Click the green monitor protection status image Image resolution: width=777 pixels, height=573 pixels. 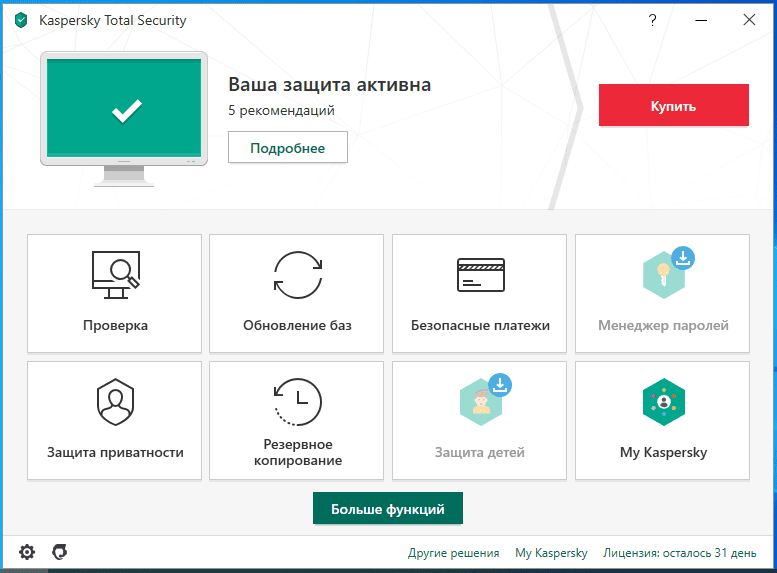(x=124, y=119)
